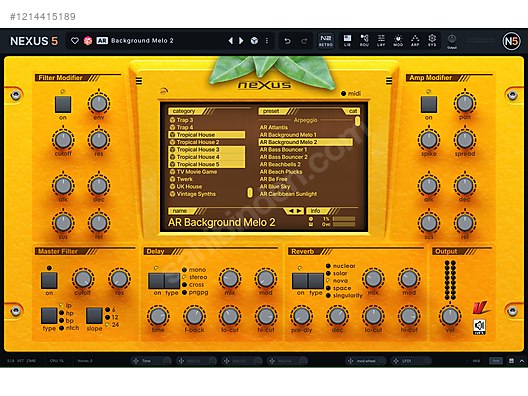The width and height of the screenshot is (528, 396).
Task: Open left hamburger menu of display frame
Action: point(139,81)
